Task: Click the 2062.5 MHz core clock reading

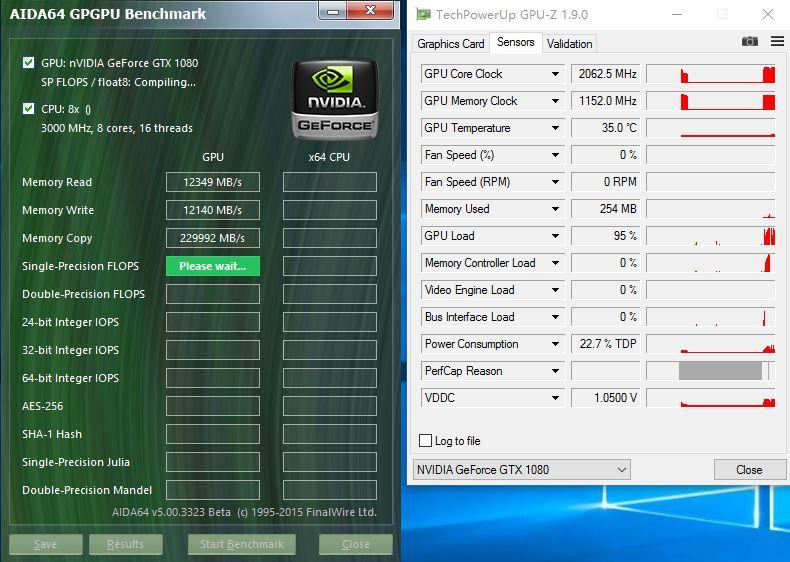Action: tap(606, 74)
